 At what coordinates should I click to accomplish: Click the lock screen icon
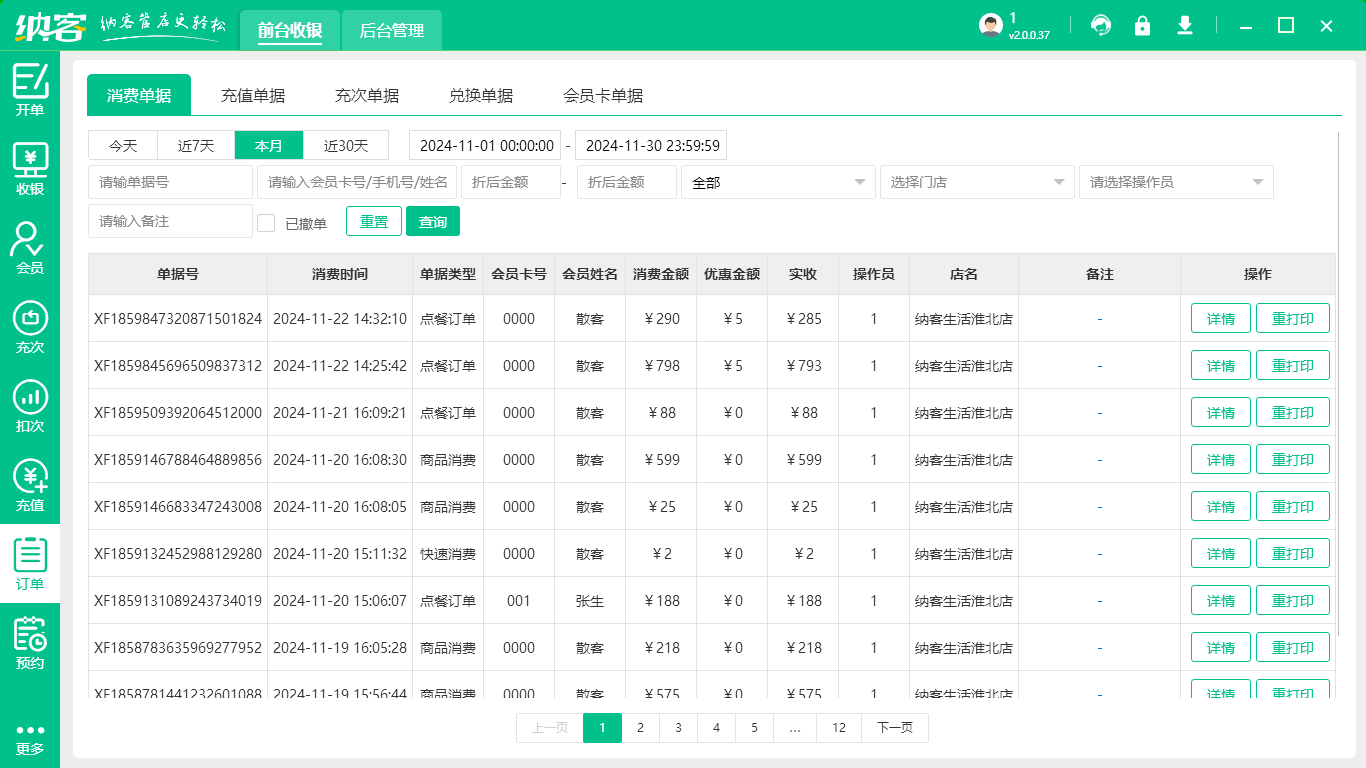(x=1142, y=26)
